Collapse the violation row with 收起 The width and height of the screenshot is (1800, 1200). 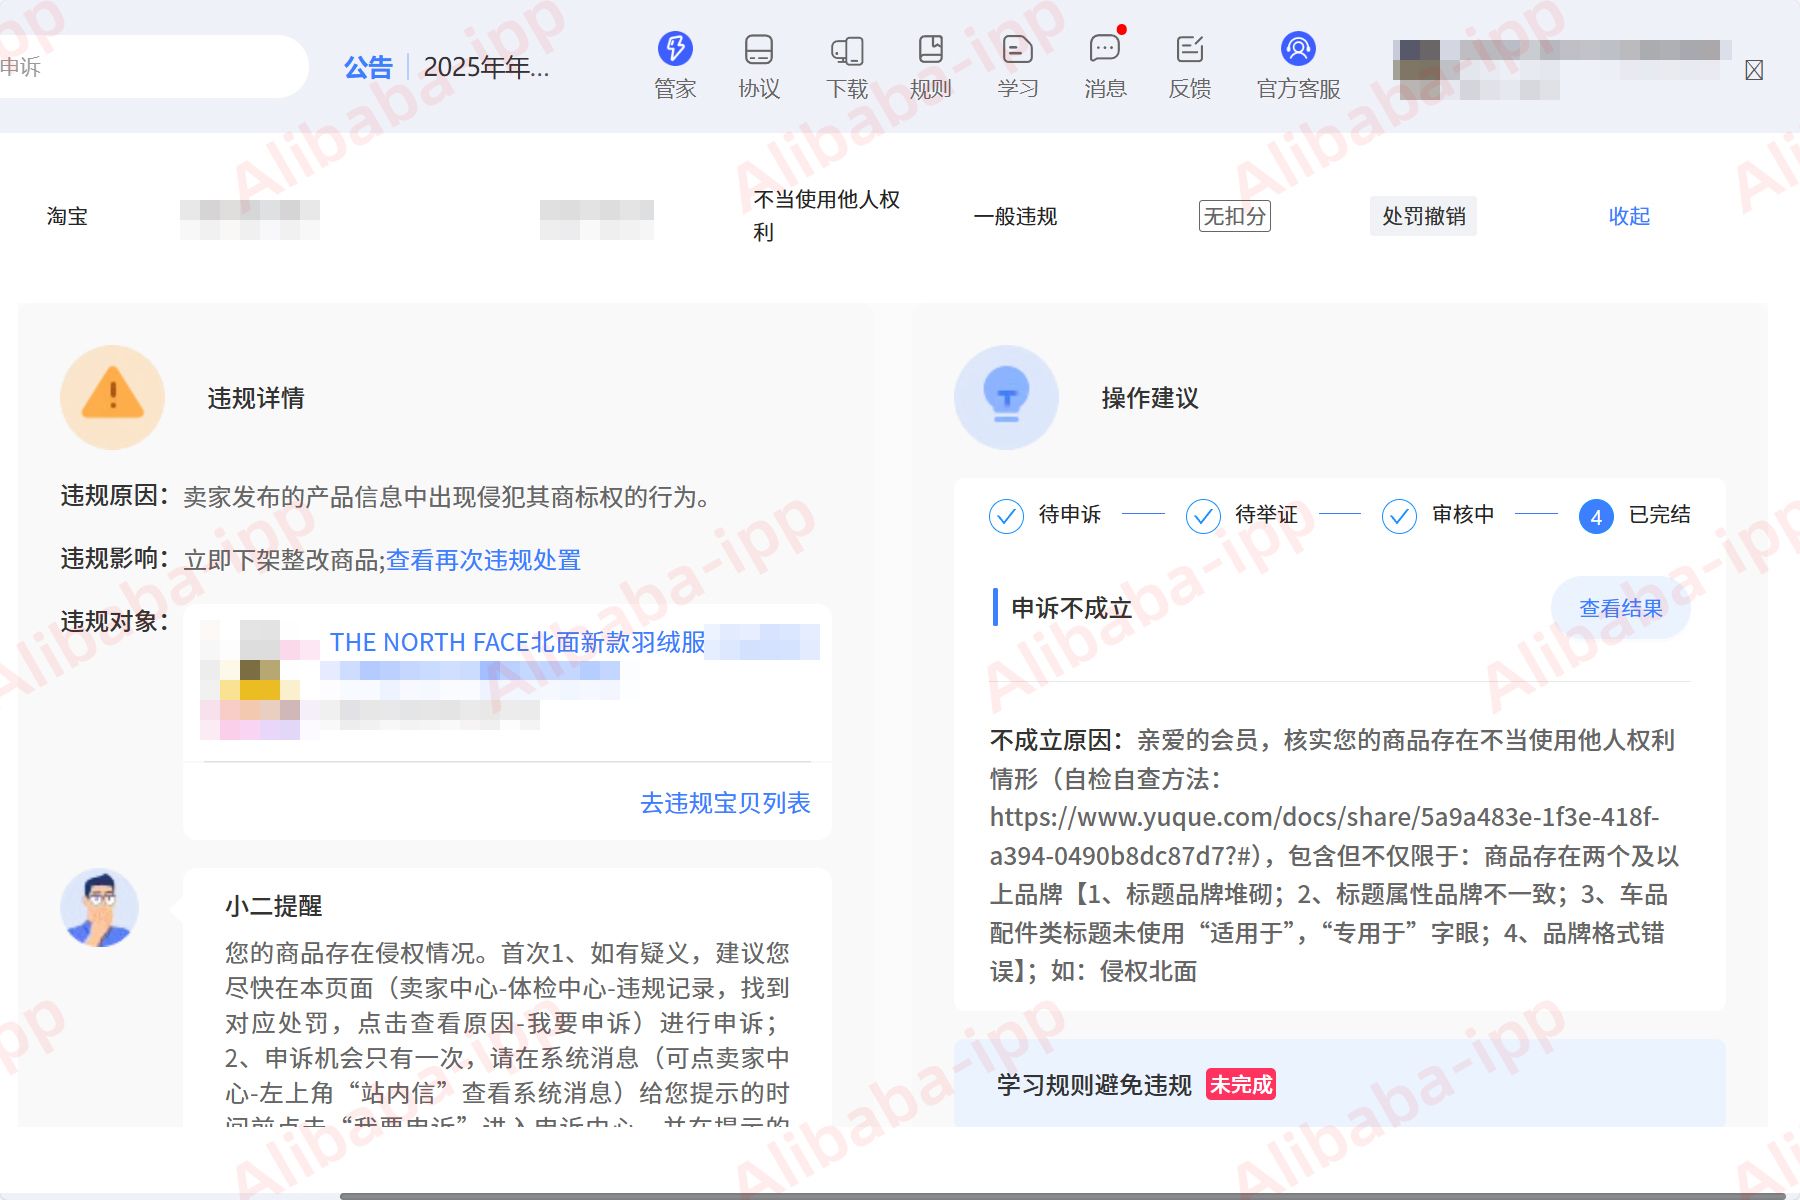(x=1629, y=216)
